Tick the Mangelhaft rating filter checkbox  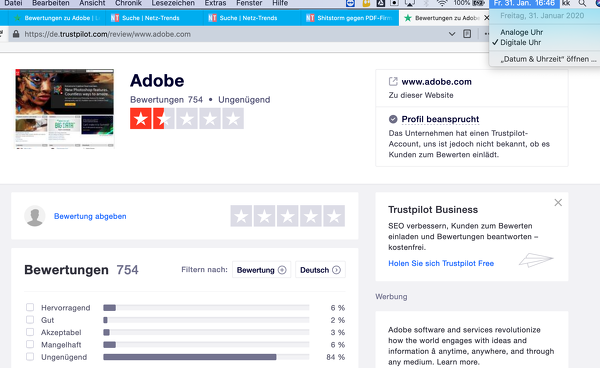coord(30,344)
